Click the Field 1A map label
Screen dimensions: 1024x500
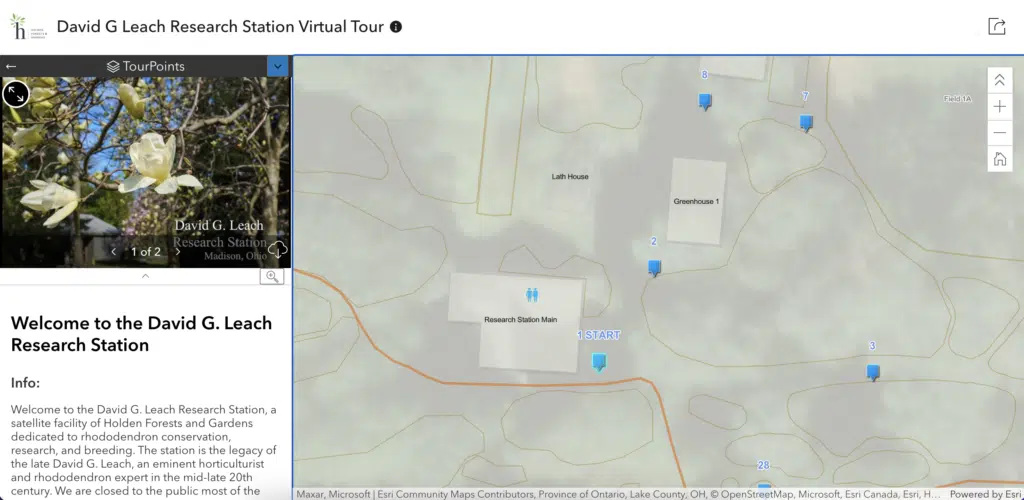click(957, 99)
